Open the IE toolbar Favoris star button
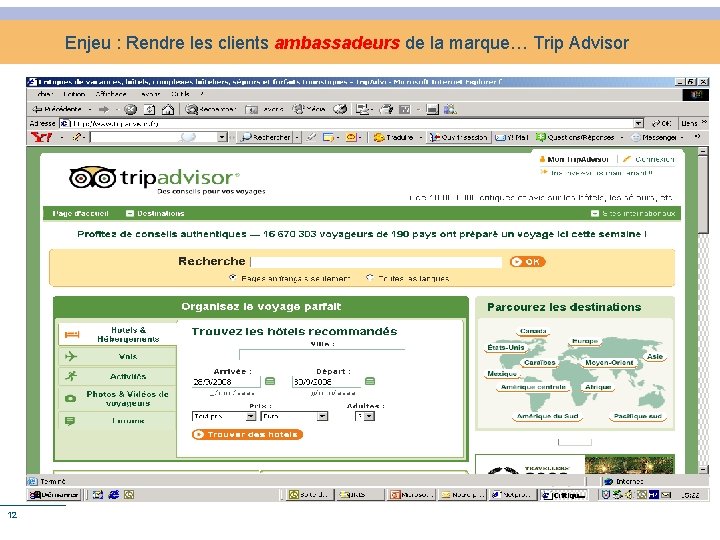Viewport: 720px width, 540px height. tap(264, 109)
